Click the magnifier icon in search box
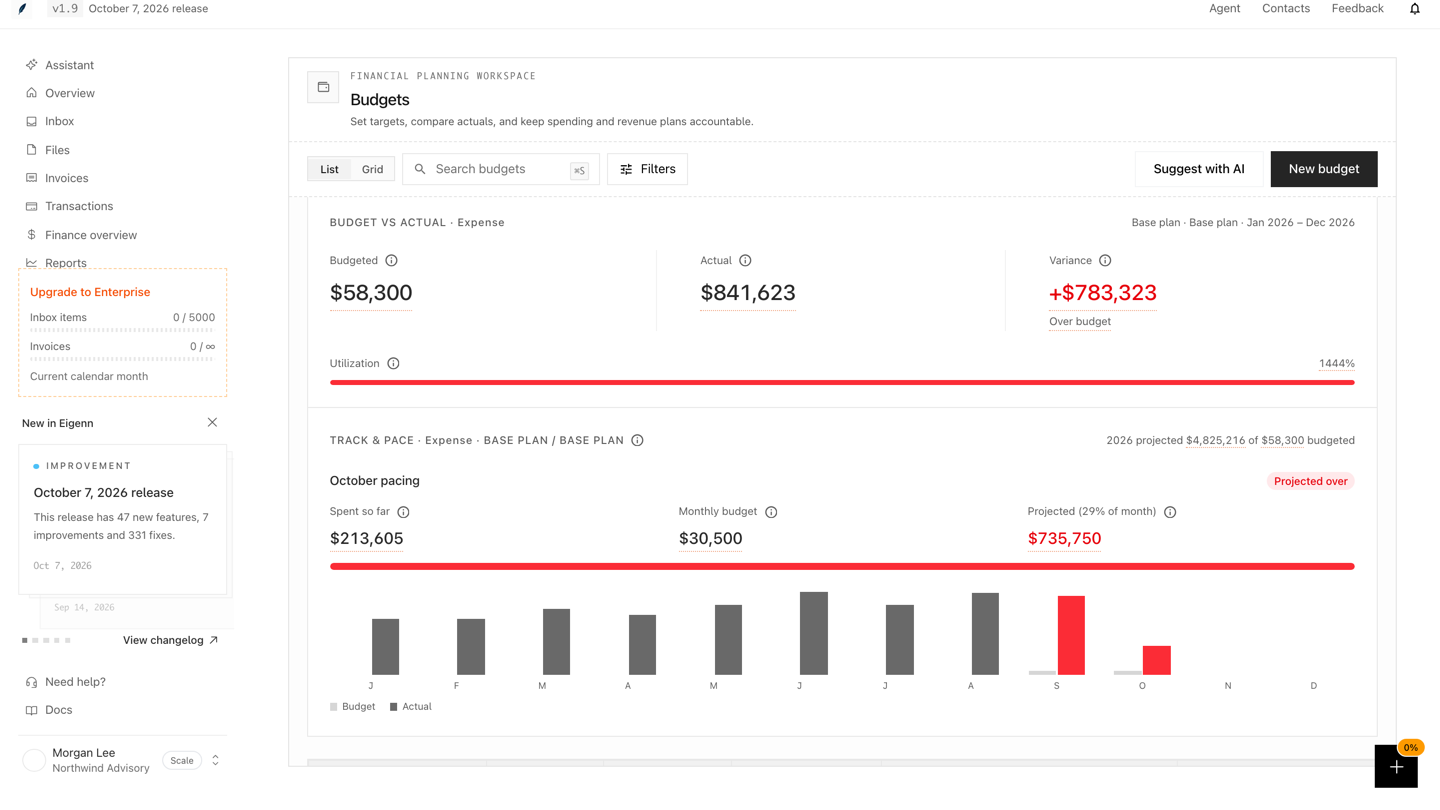The image size is (1440, 810). pos(420,169)
